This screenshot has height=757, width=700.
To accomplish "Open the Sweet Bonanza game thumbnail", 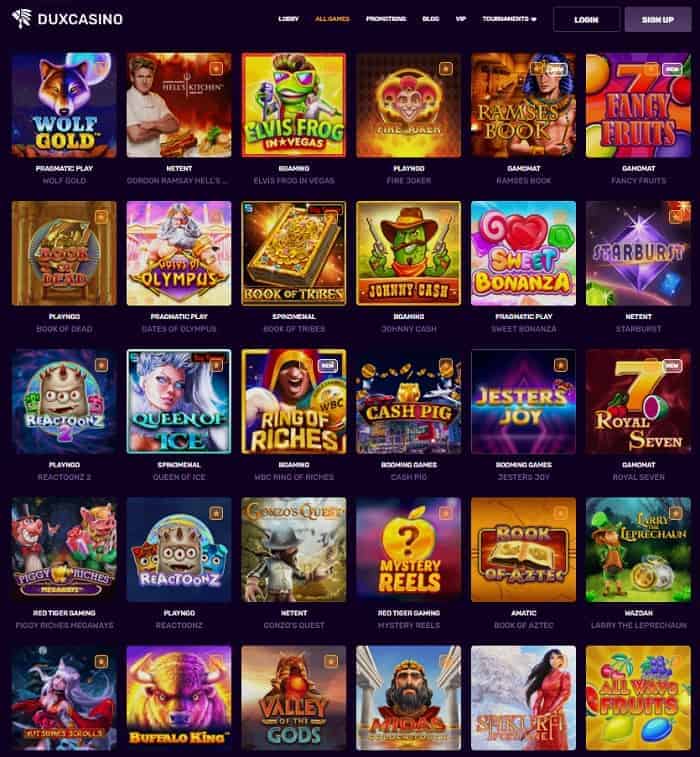I will (x=523, y=253).
